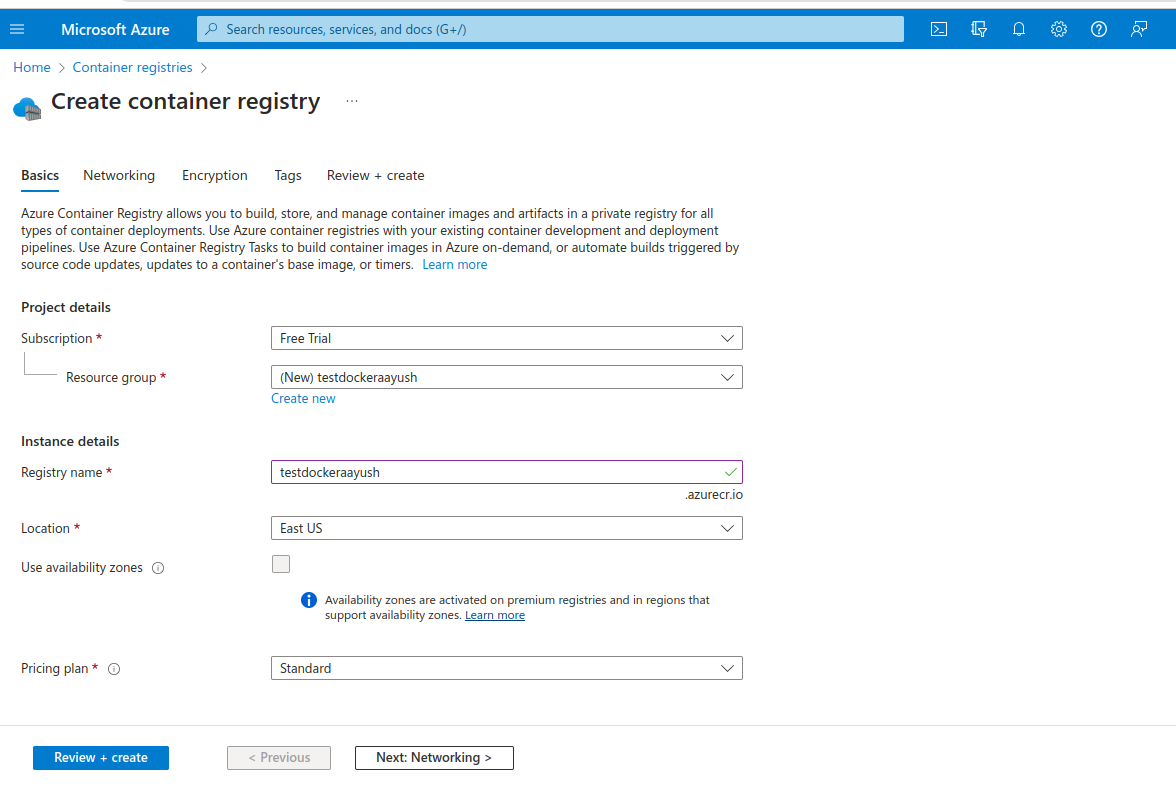Click the blue availability zones info icon
The image size is (1176, 788).
click(308, 600)
